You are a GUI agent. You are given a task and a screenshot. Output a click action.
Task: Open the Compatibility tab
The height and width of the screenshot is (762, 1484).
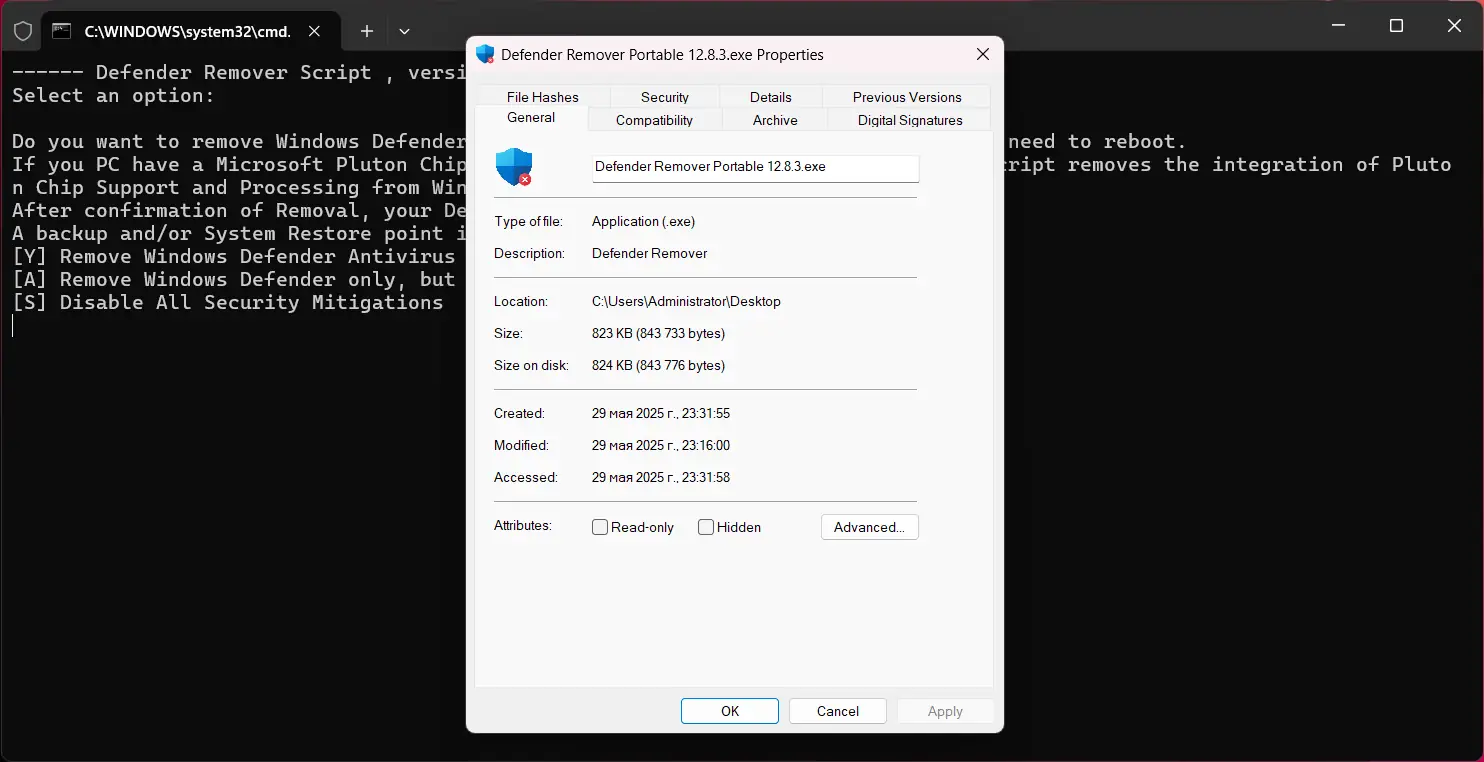click(654, 120)
